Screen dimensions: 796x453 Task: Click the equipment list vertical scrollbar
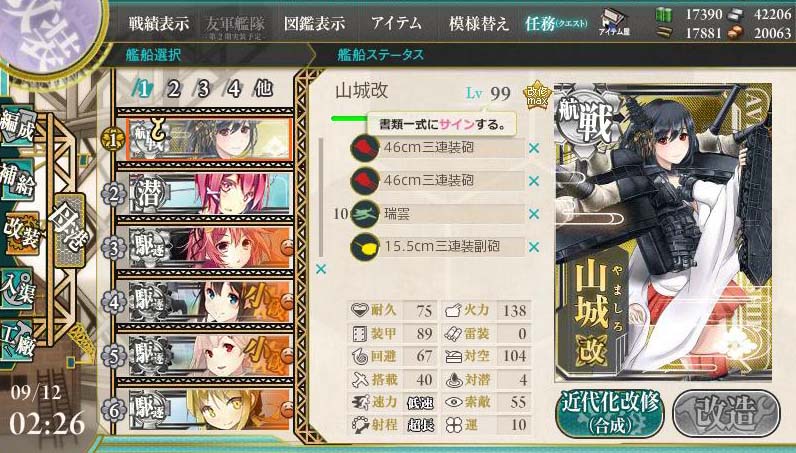point(321,197)
